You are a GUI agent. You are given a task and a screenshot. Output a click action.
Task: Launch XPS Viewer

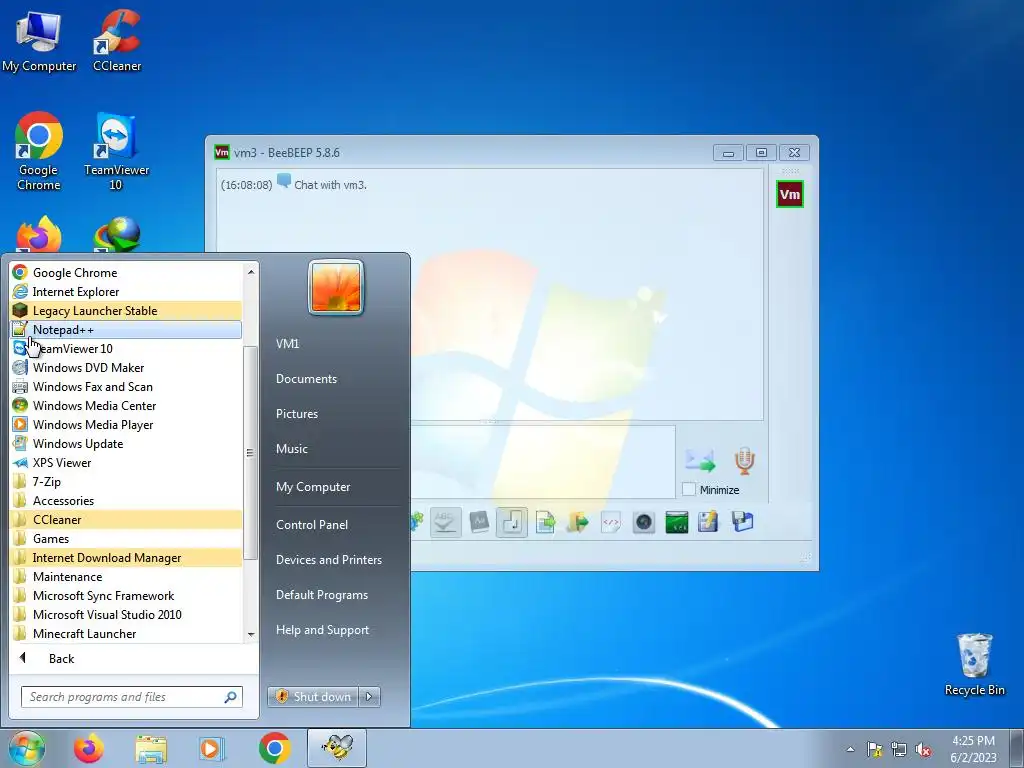tap(126, 462)
